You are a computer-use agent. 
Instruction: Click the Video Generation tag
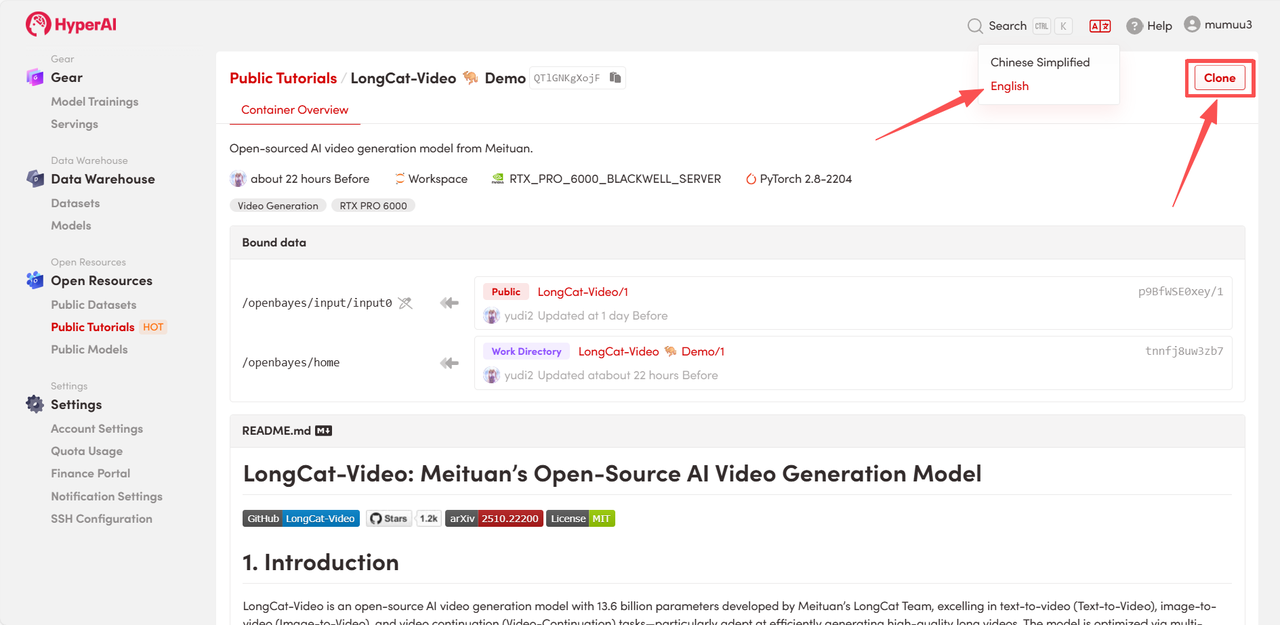pos(278,206)
